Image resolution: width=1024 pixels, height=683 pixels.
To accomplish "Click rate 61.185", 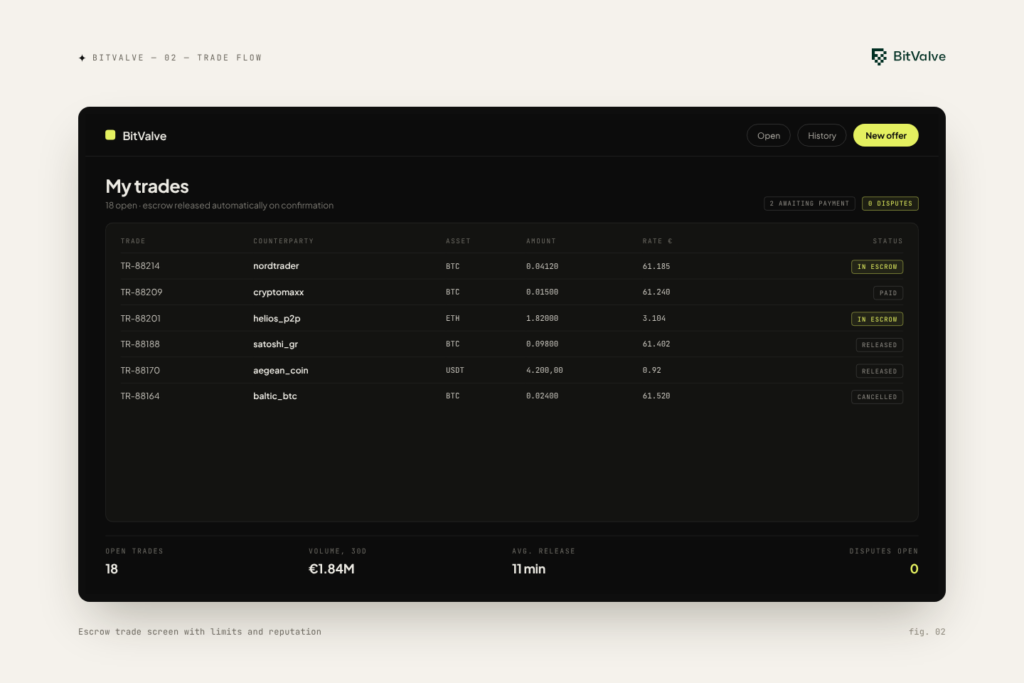I will tap(656, 266).
